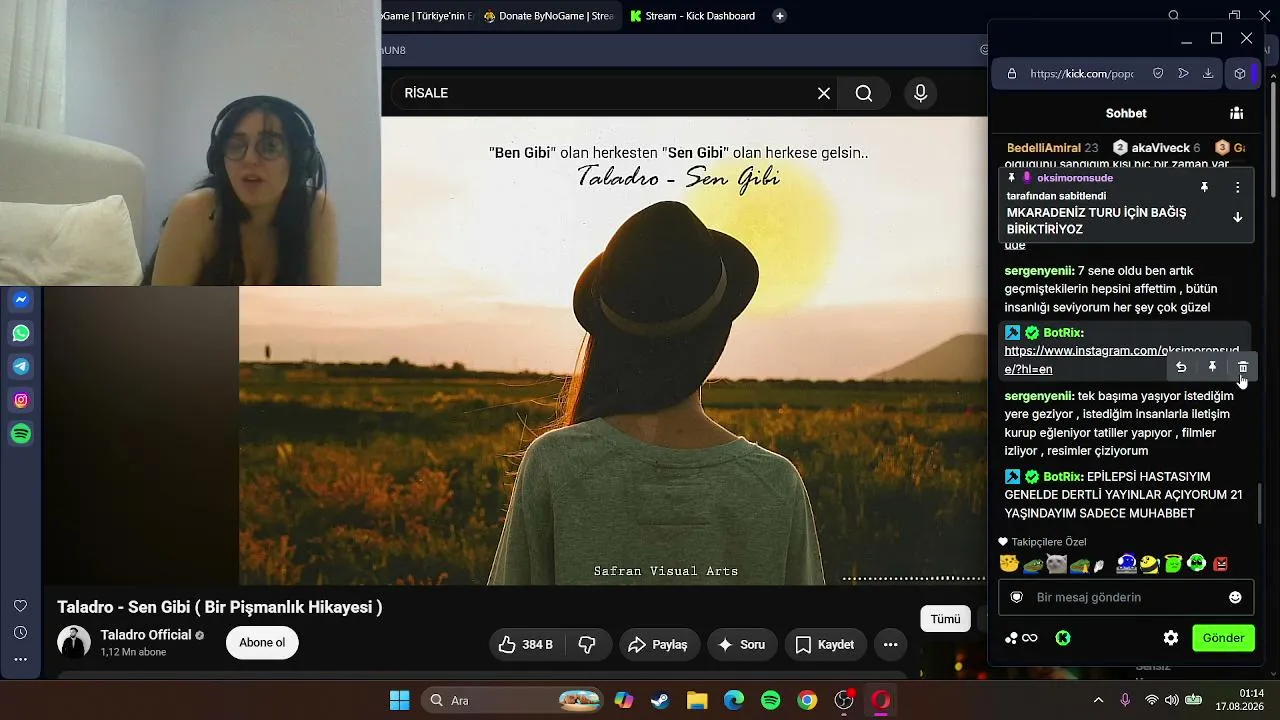Share the video with Paylaş
Image resolution: width=1280 pixels, height=720 pixels.
(658, 645)
